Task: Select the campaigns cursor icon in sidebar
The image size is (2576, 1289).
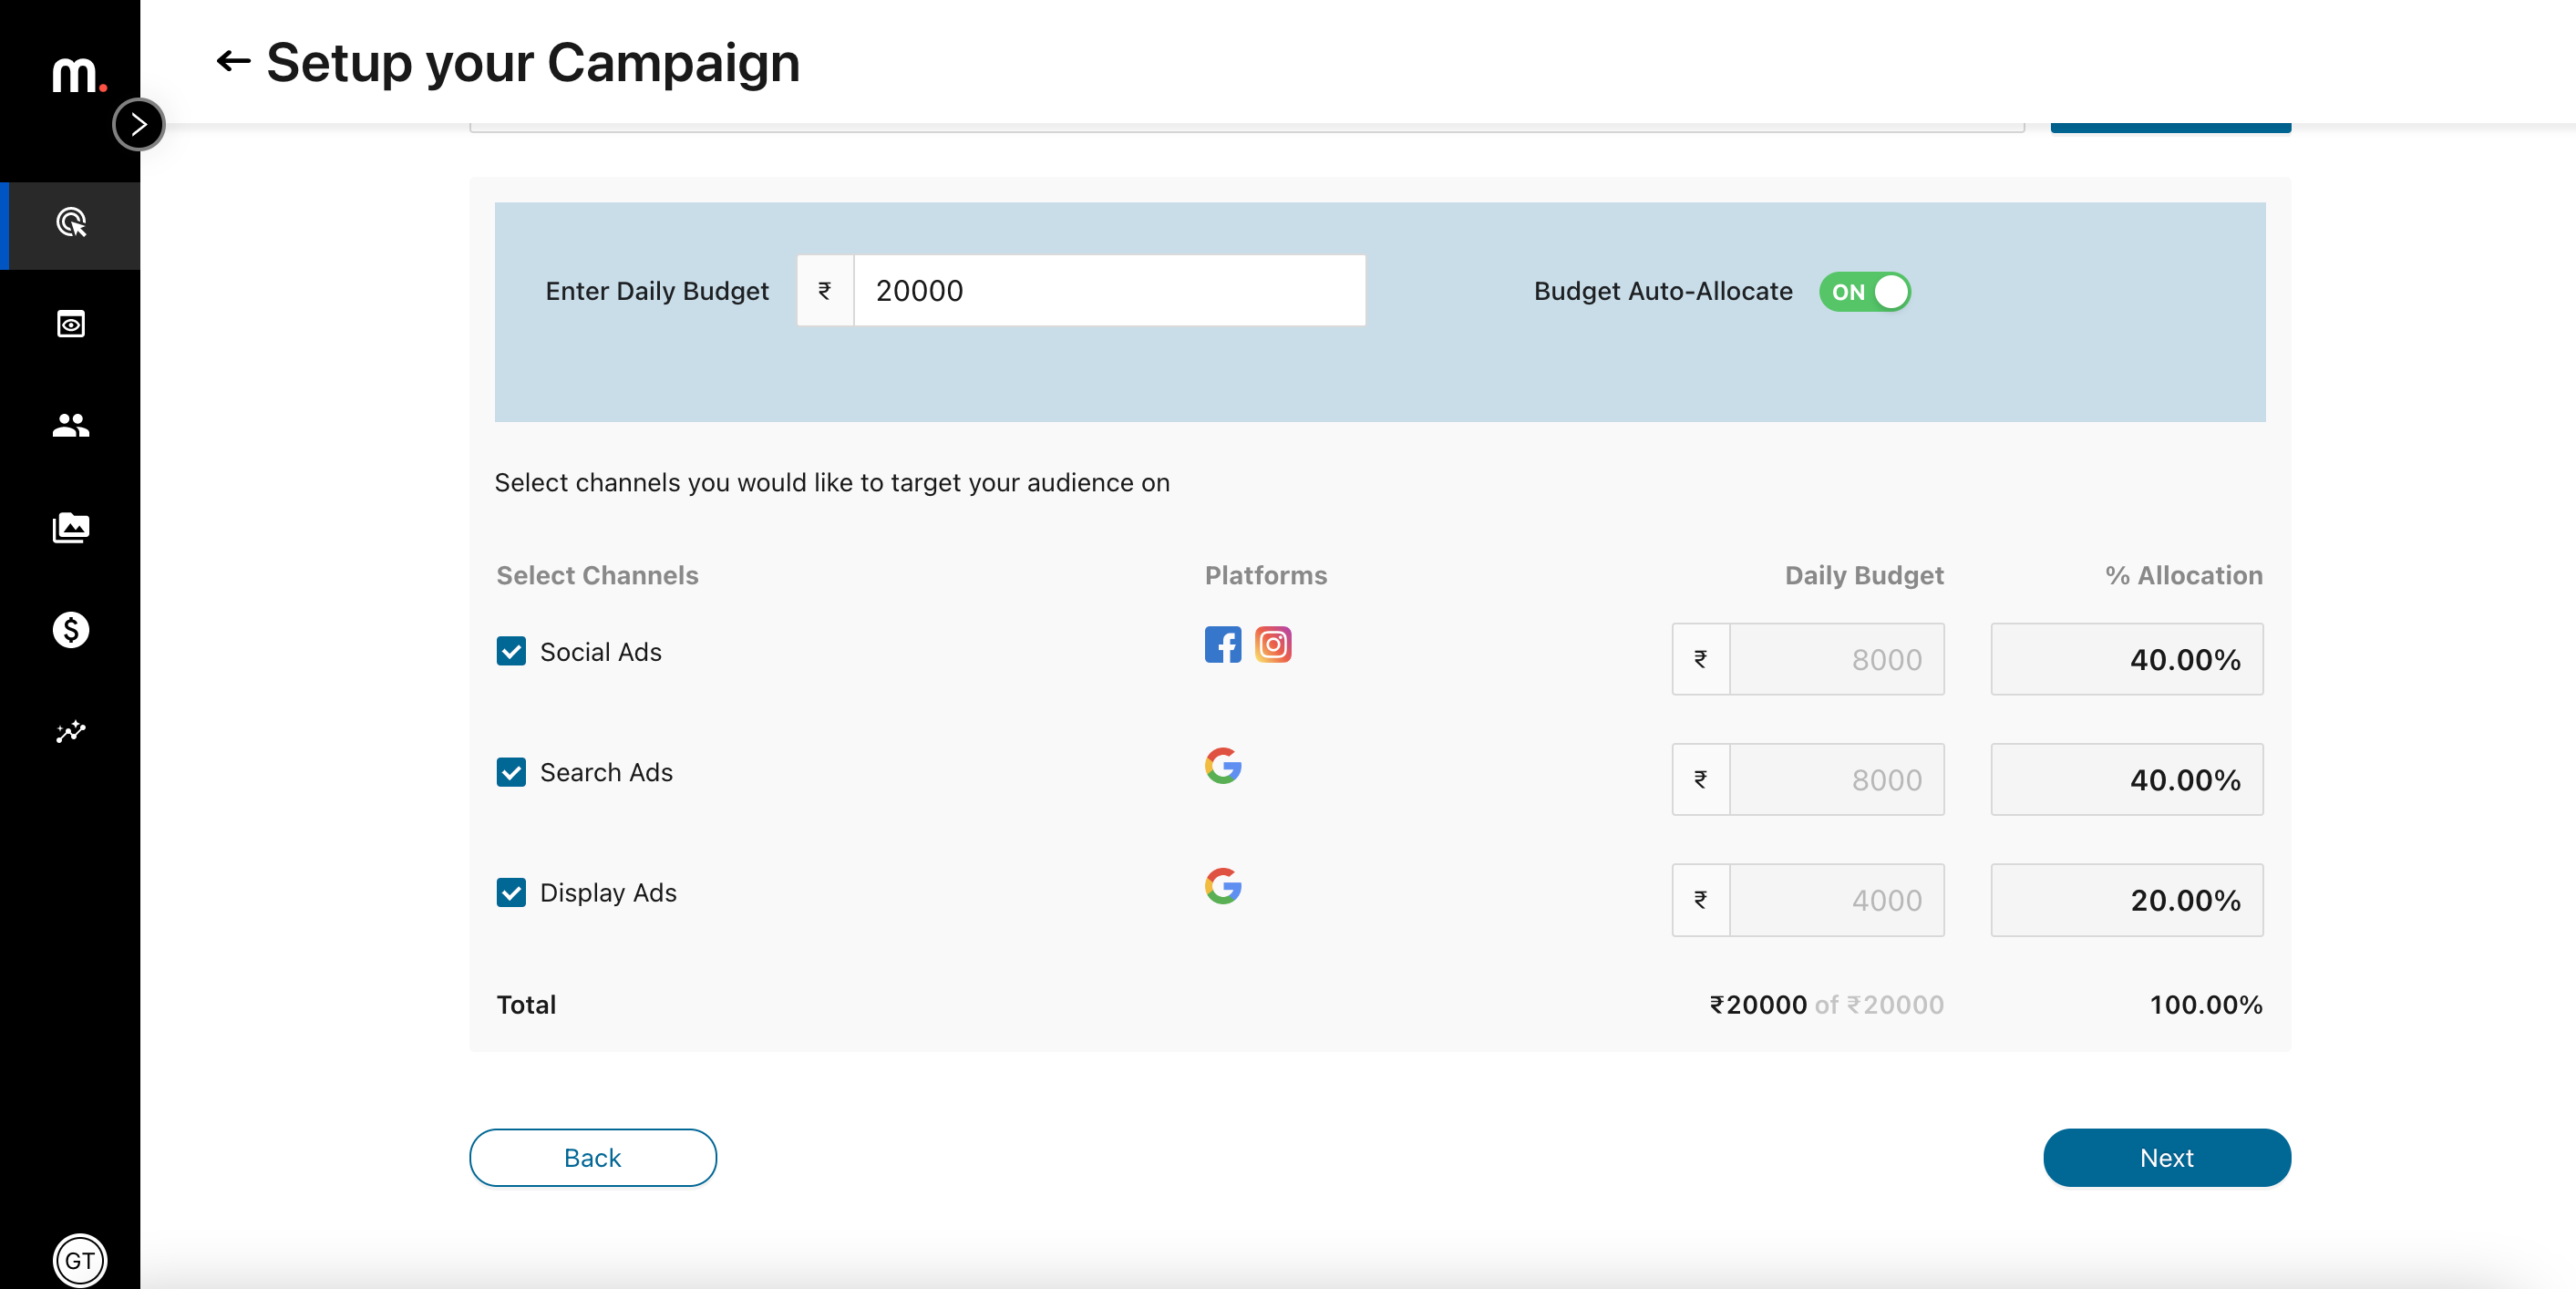Action: [x=70, y=225]
